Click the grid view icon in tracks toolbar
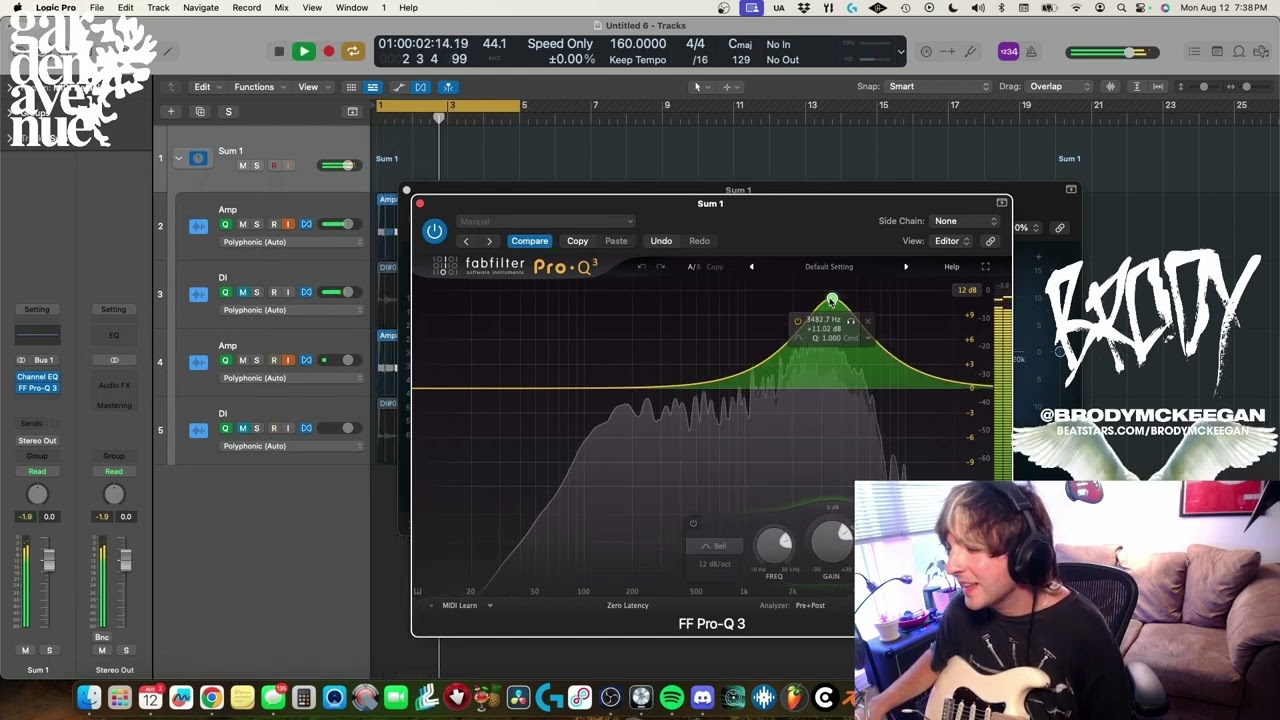 coord(351,87)
